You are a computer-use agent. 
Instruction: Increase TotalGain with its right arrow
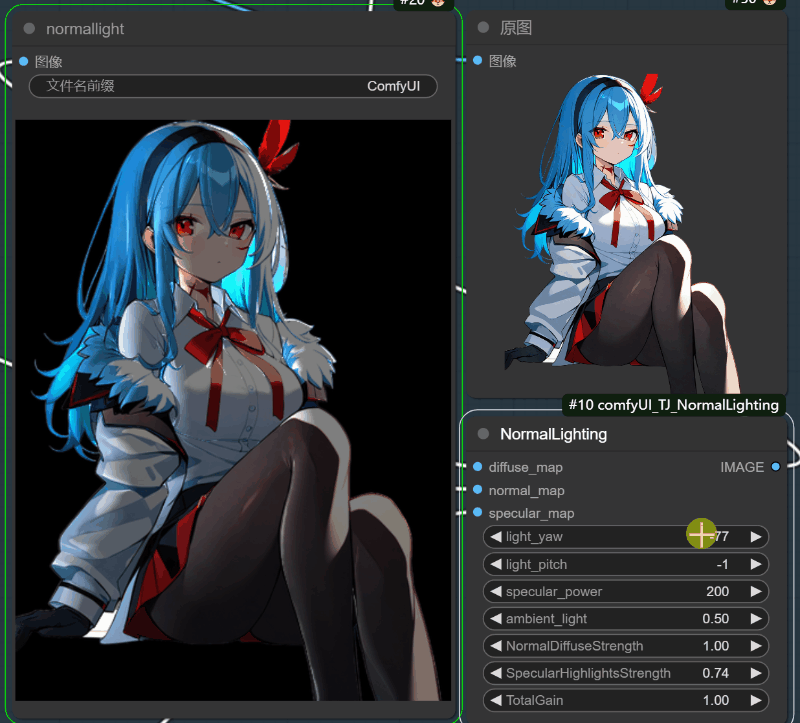[756, 700]
